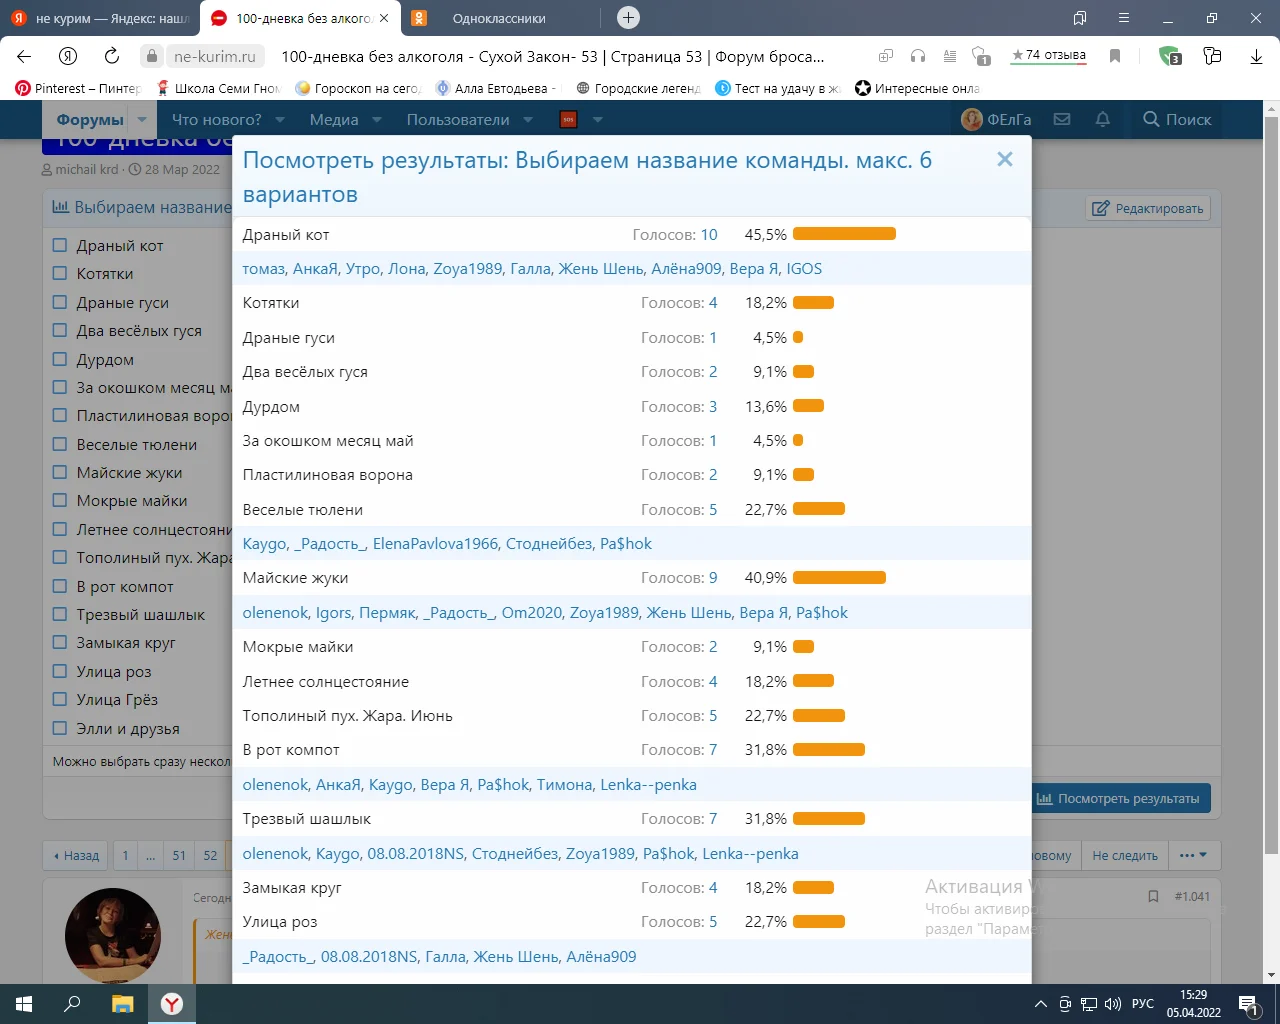Click the bookmark page icon in address bar
The width and height of the screenshot is (1280, 1024).
click(1115, 56)
